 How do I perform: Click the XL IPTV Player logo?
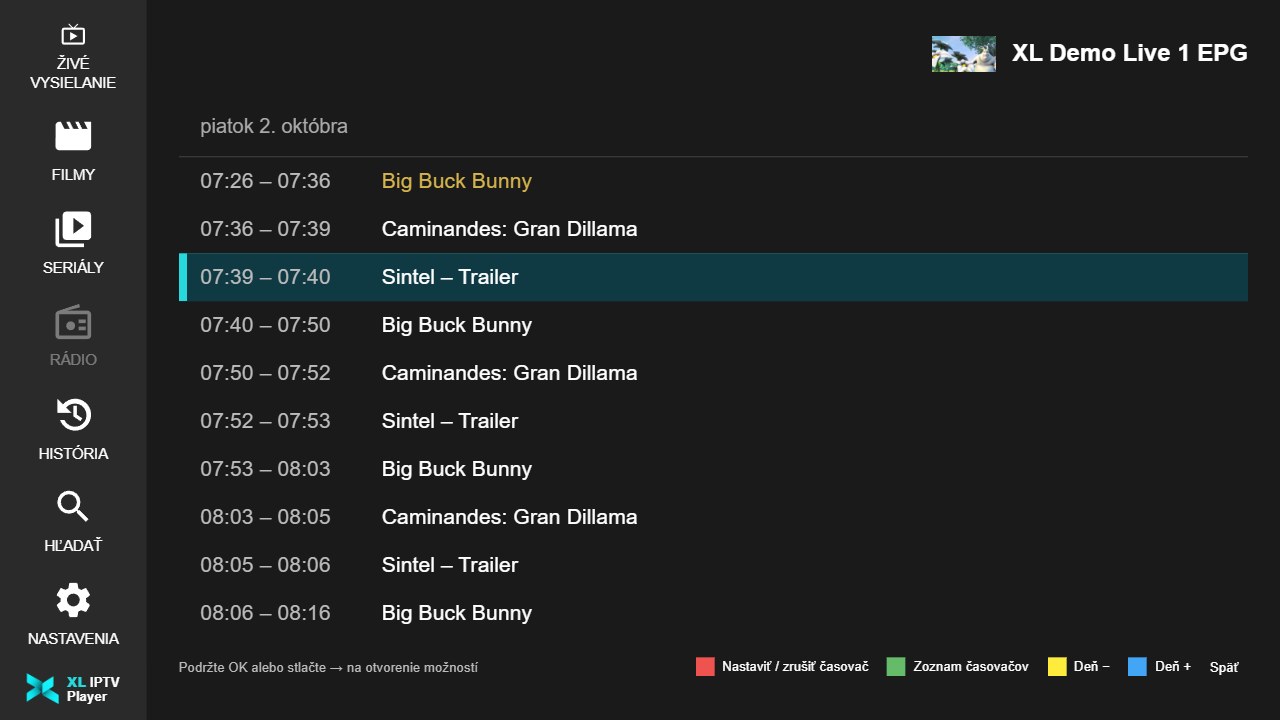pyautogui.click(x=73, y=688)
